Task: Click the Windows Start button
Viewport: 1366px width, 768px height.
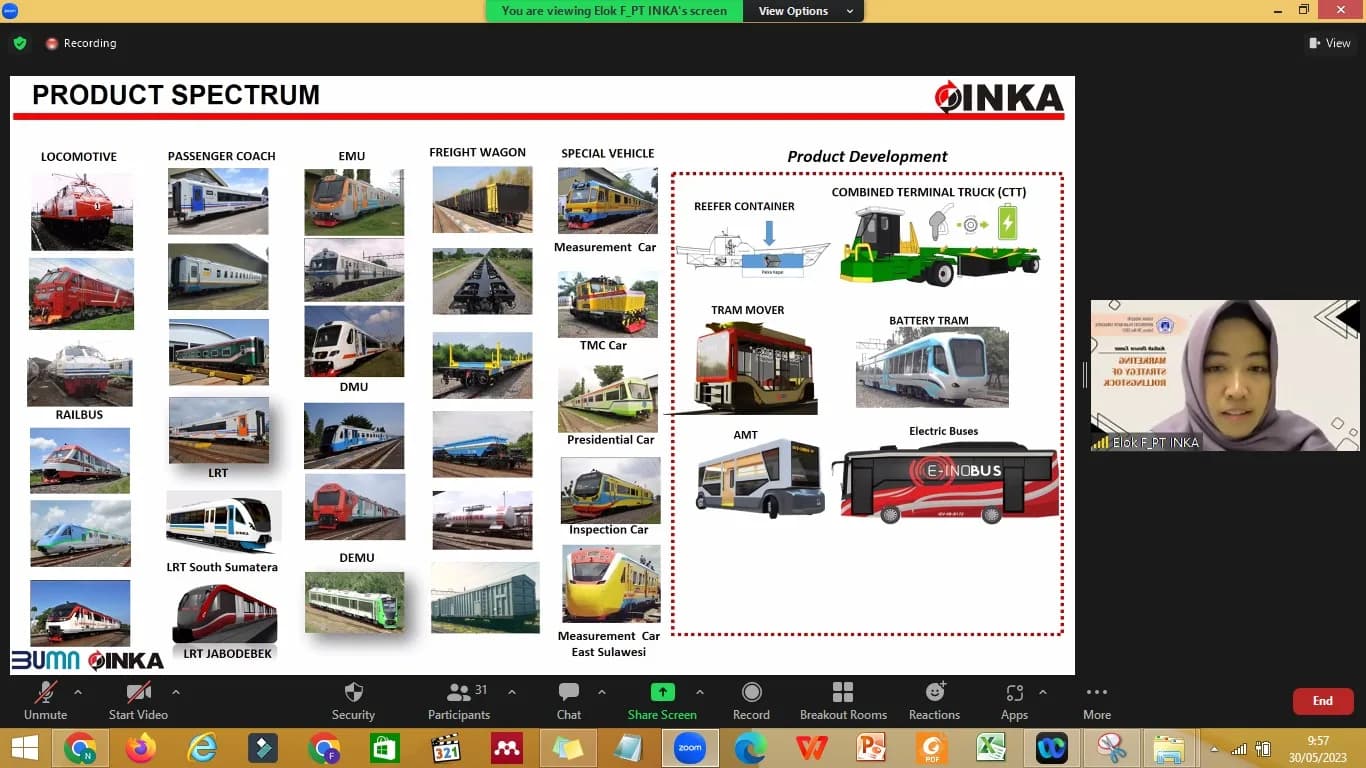Action: (x=25, y=748)
